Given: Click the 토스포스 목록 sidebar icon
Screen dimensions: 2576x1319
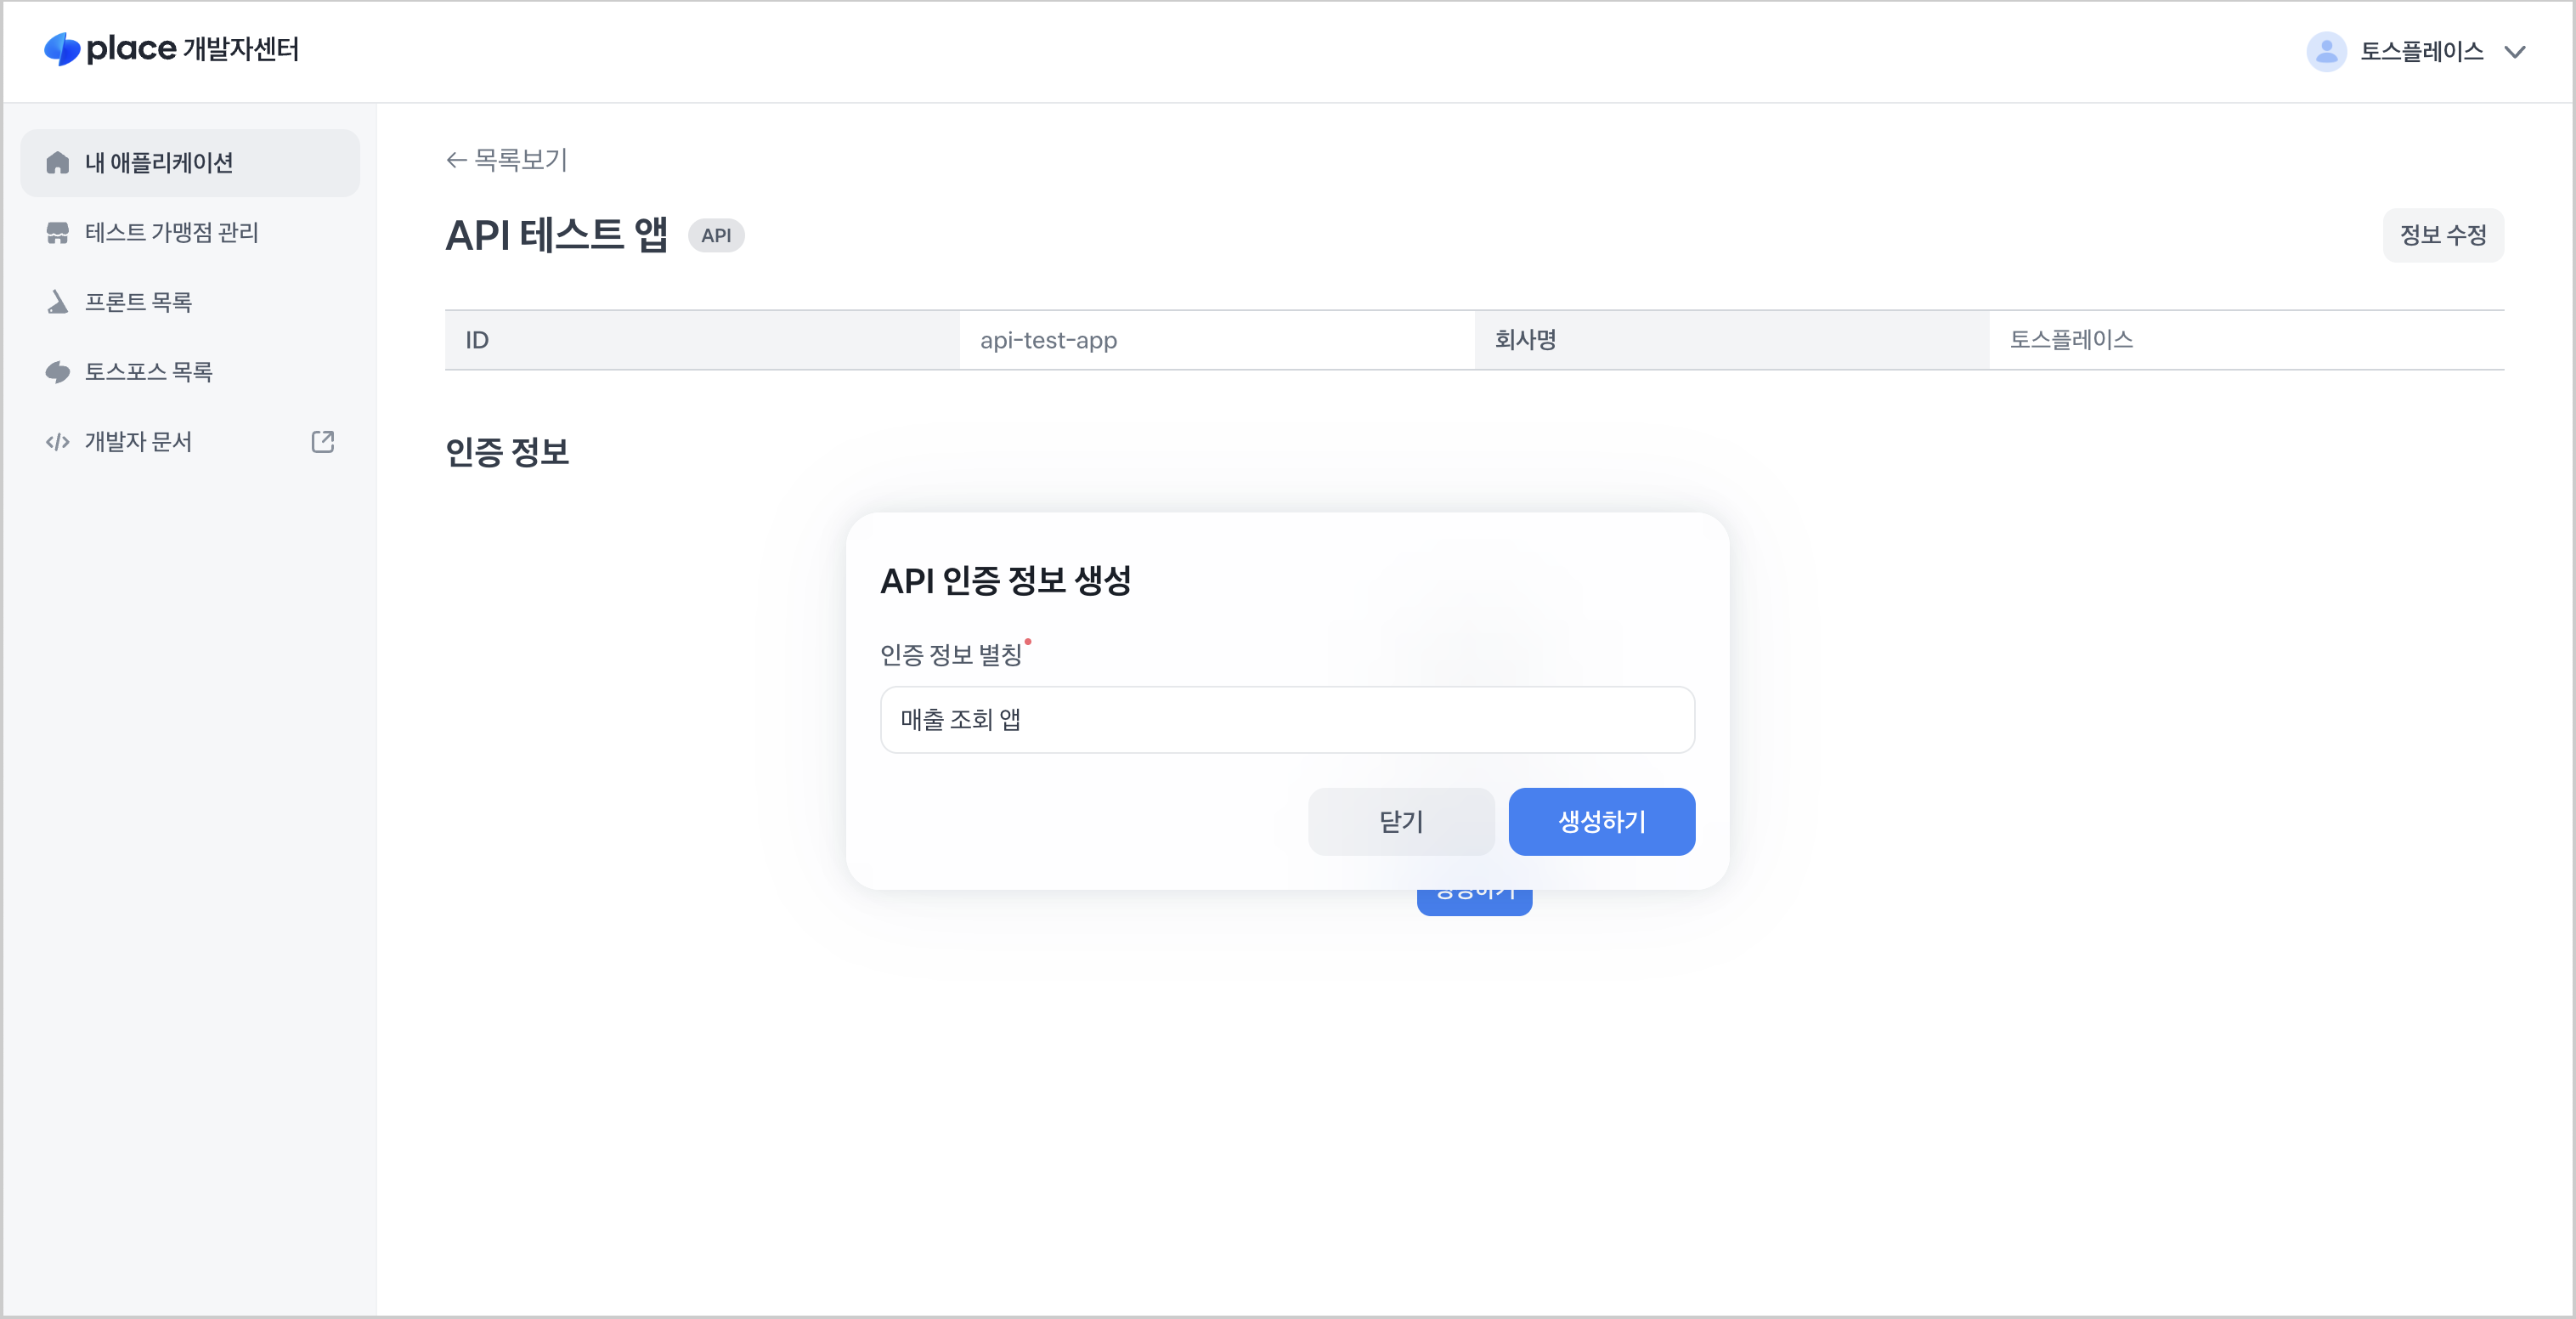Looking at the screenshot, I should pos(57,371).
